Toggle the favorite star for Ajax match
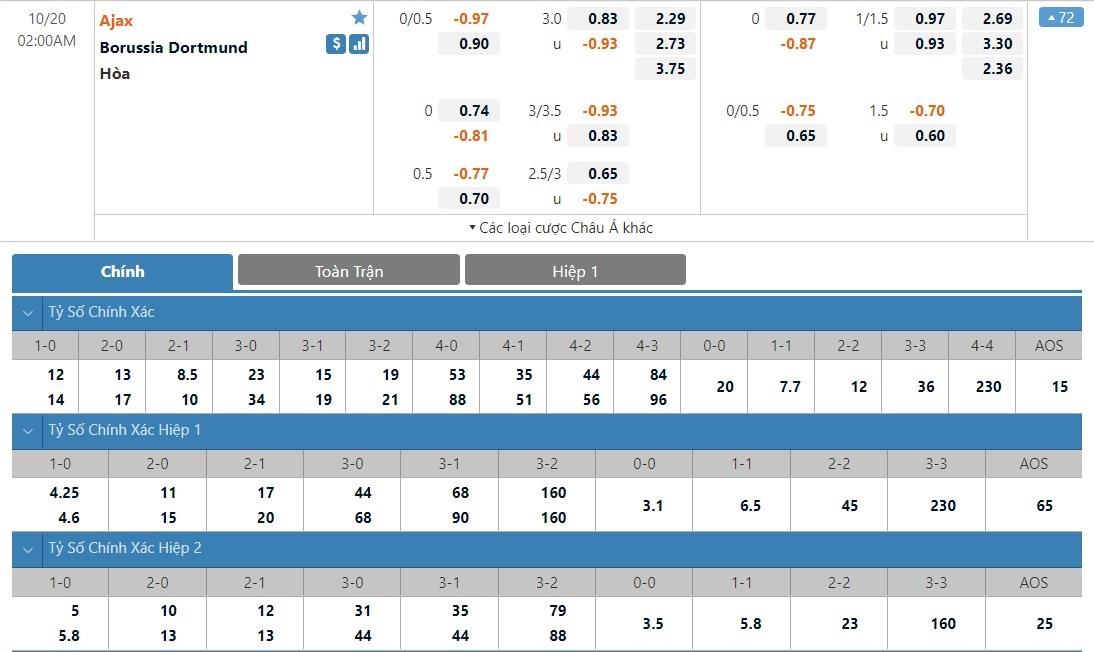 coord(359,18)
